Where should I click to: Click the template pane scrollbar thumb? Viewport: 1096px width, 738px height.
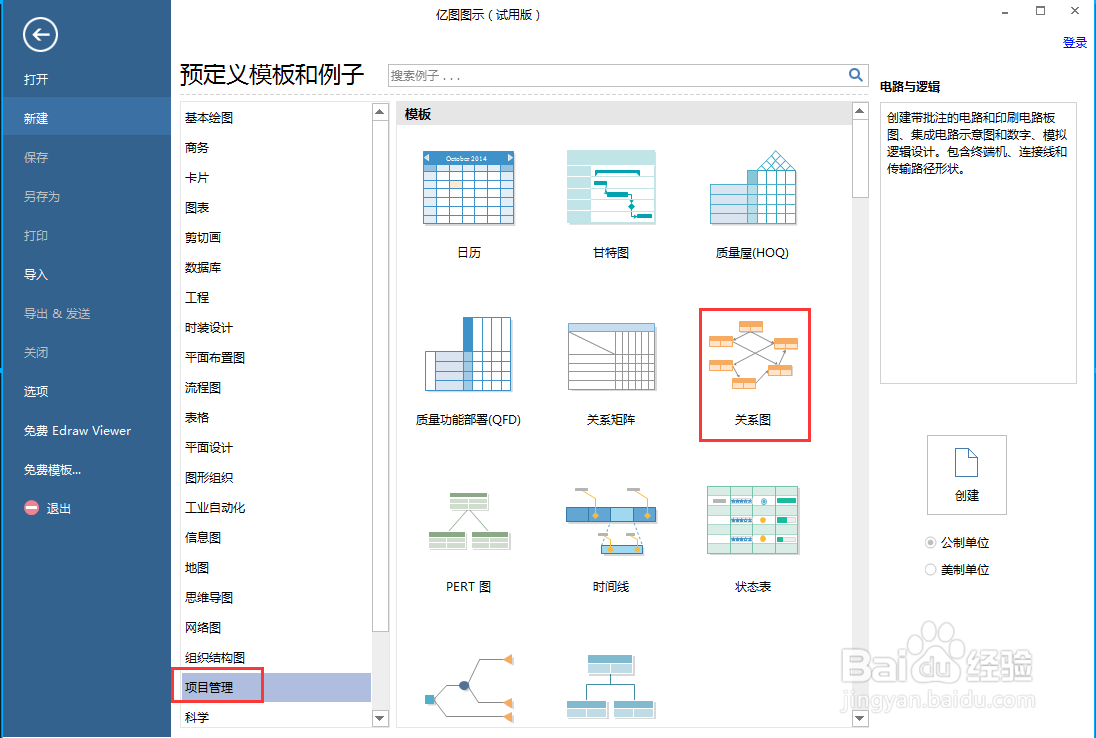click(x=860, y=159)
